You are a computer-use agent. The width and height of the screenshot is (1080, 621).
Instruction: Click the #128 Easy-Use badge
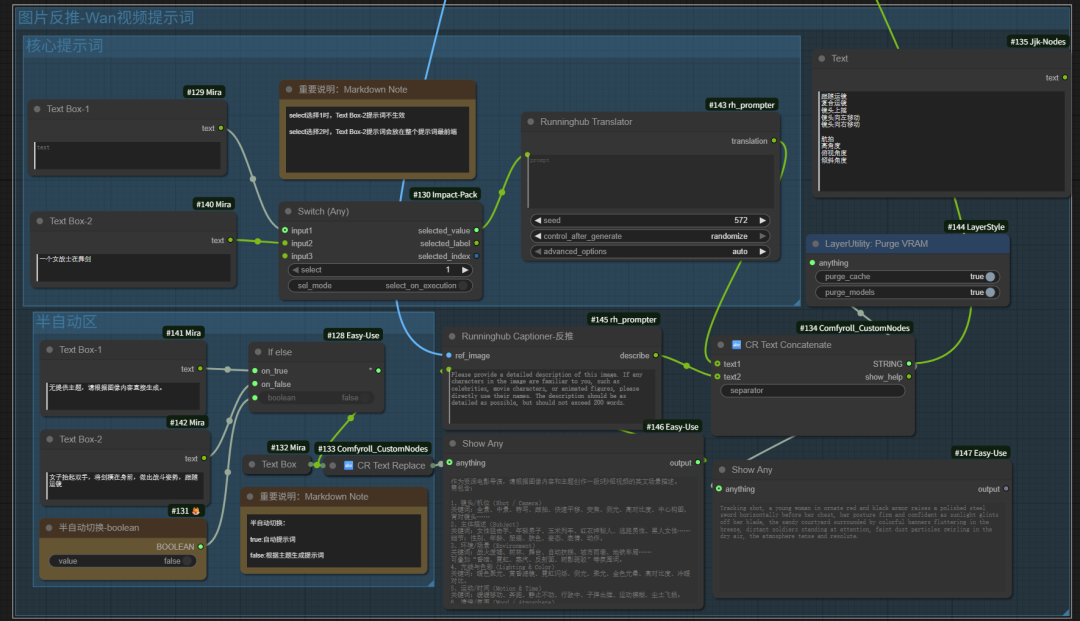point(353,335)
